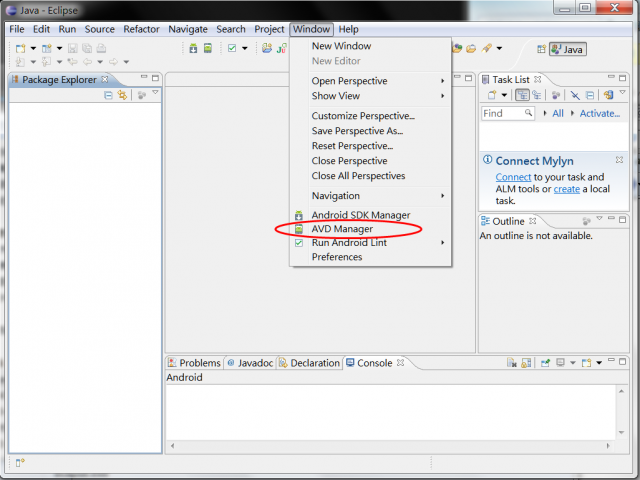
Task: Click the Find field in Task List
Action: pos(508,113)
